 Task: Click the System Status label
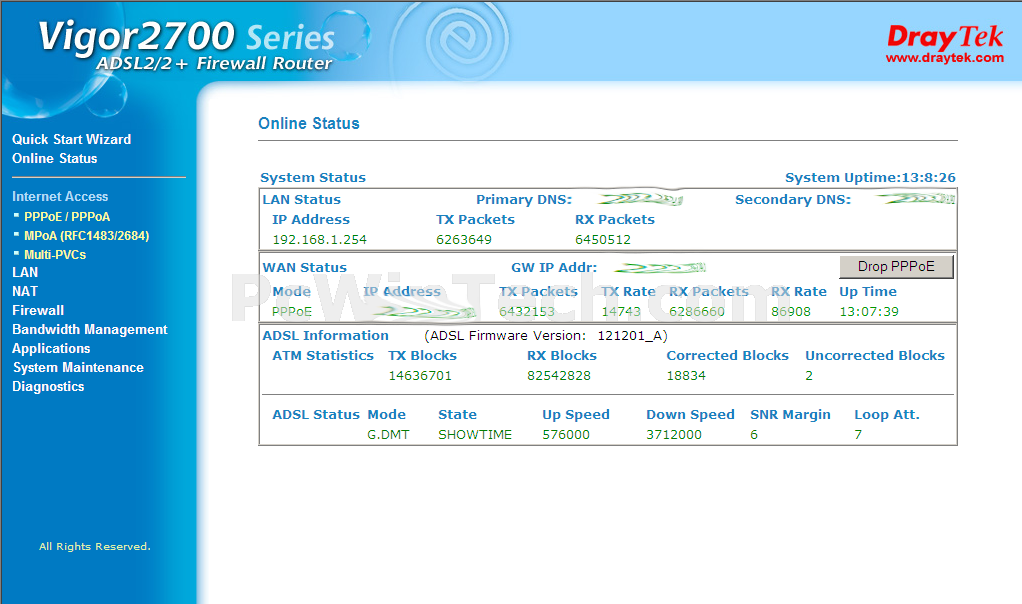[313, 177]
